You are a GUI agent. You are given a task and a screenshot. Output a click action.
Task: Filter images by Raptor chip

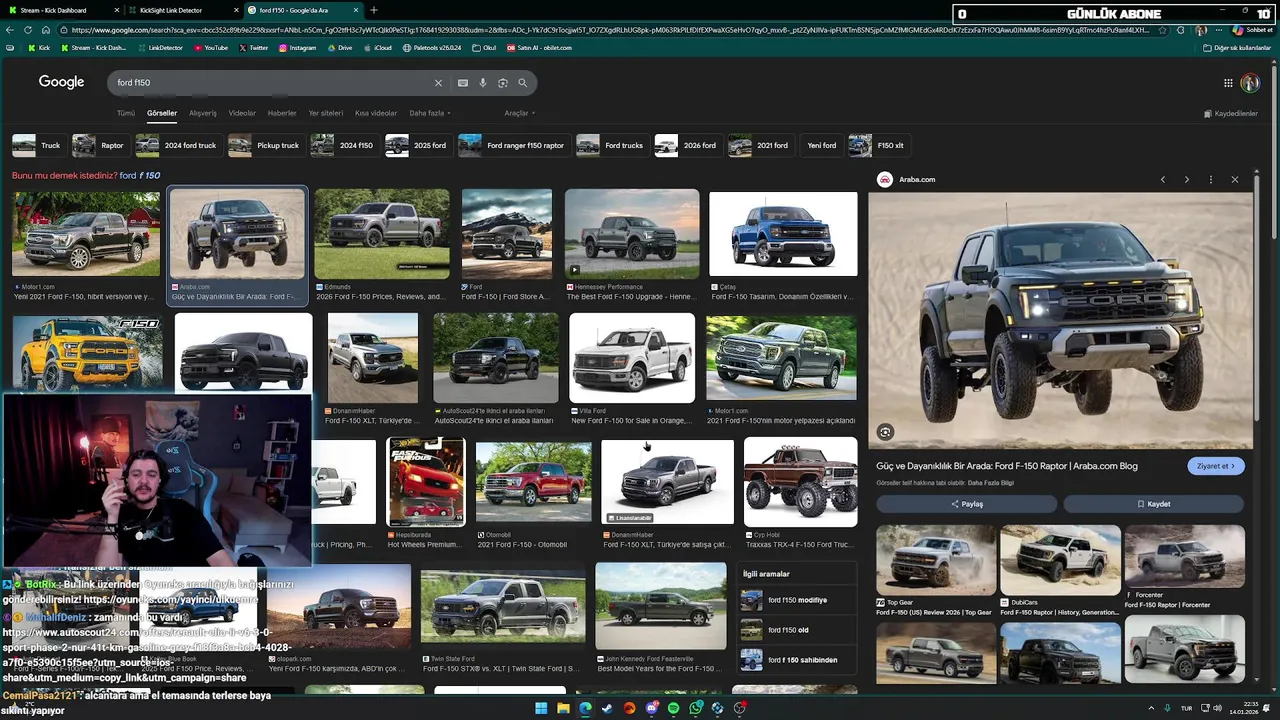(x=99, y=145)
